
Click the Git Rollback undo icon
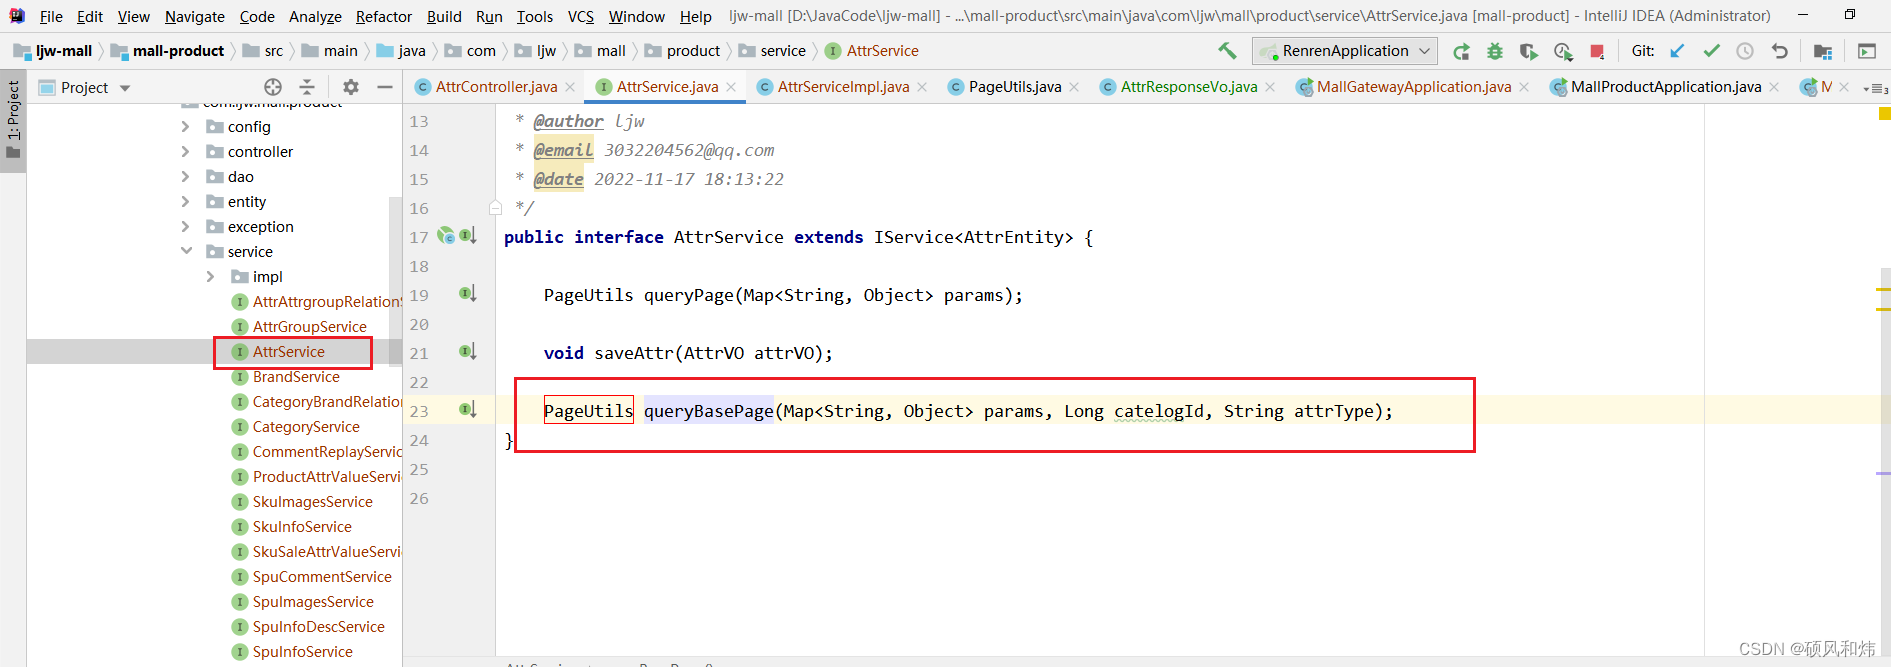[x=1779, y=51]
